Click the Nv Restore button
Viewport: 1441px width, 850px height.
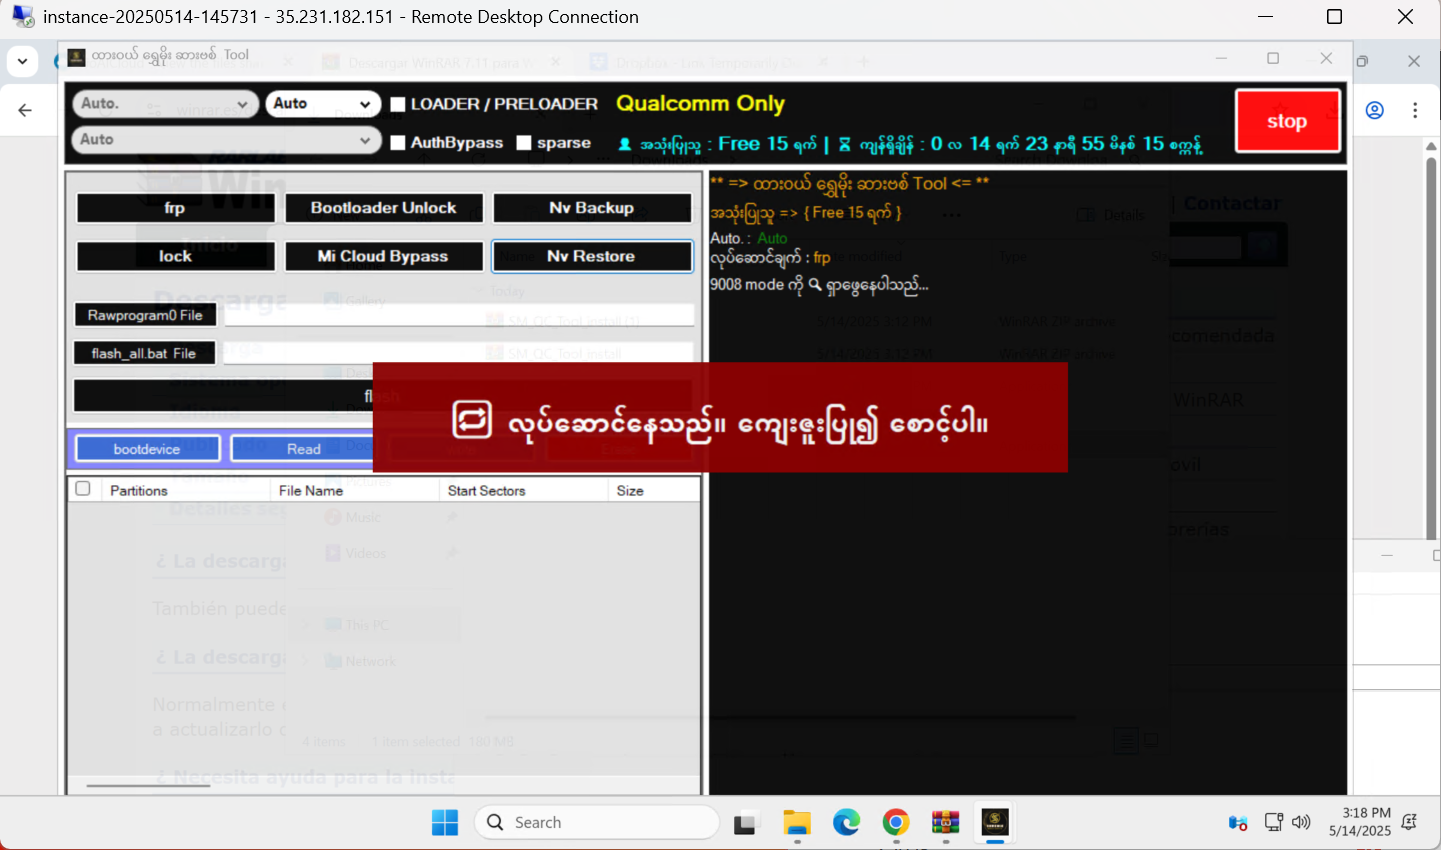tap(592, 256)
